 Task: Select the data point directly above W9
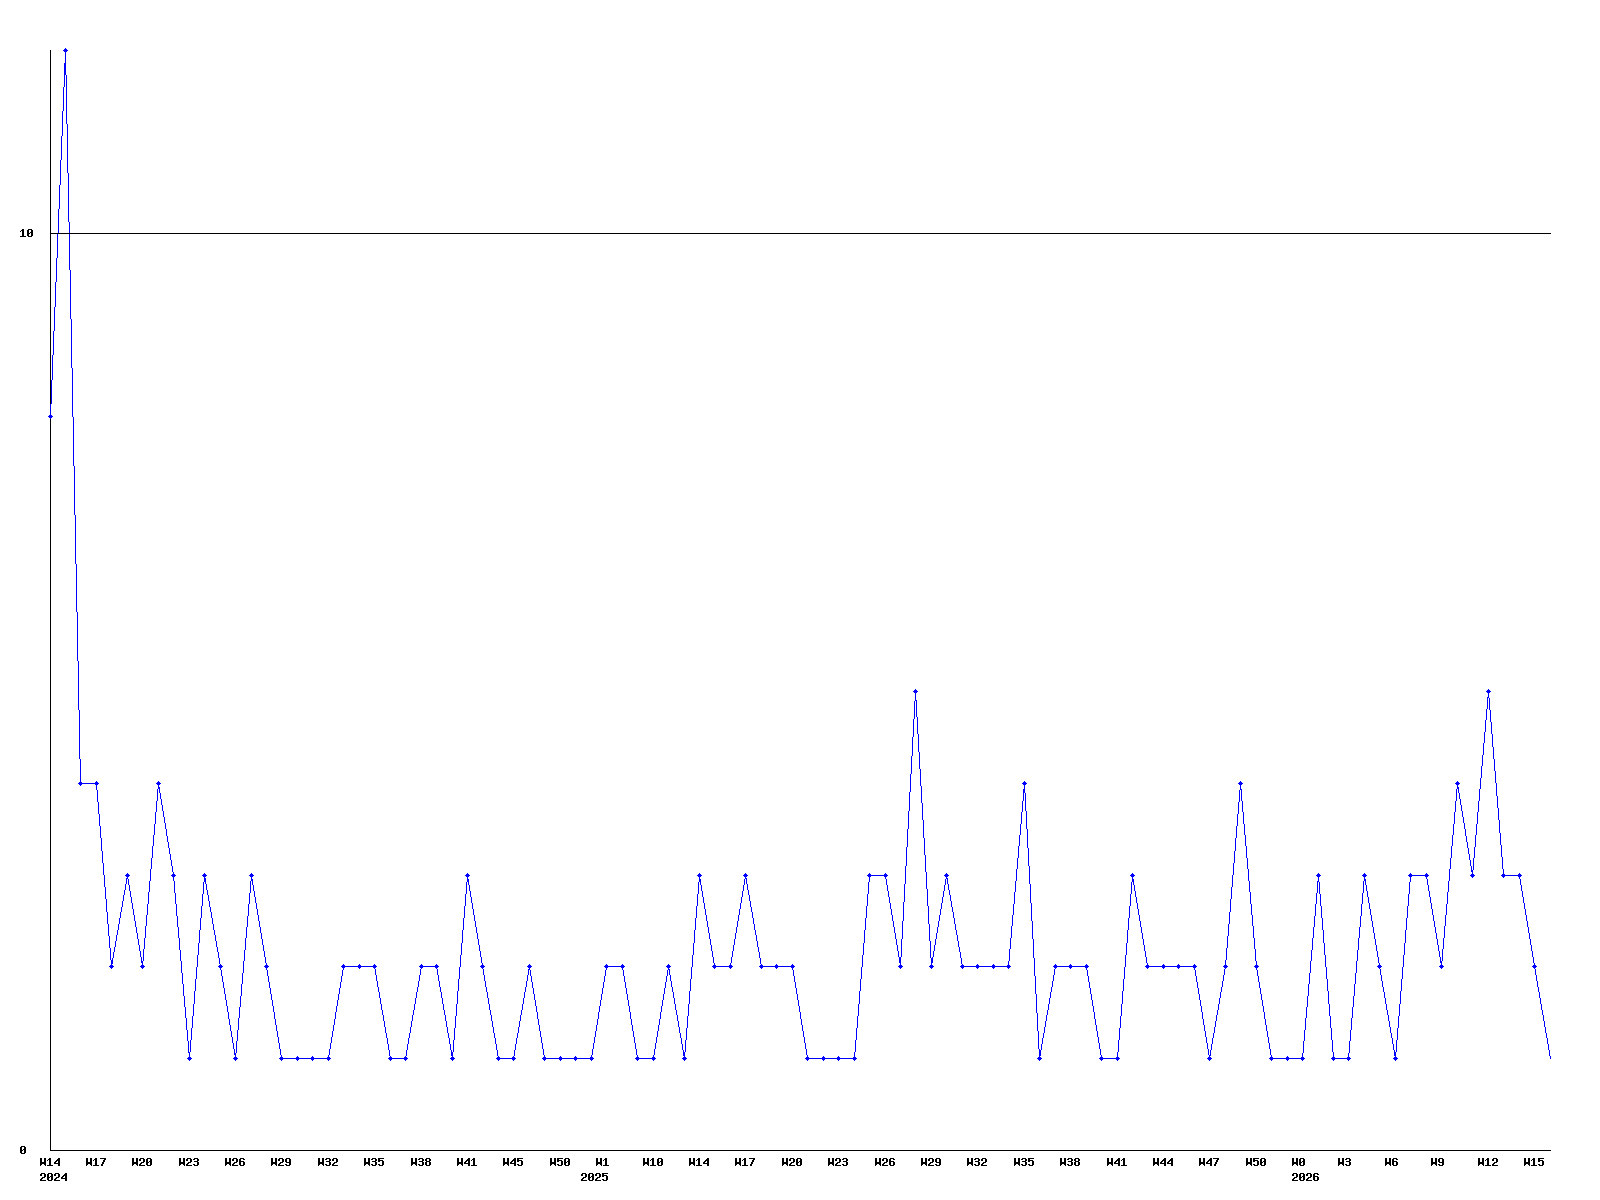1441,966
